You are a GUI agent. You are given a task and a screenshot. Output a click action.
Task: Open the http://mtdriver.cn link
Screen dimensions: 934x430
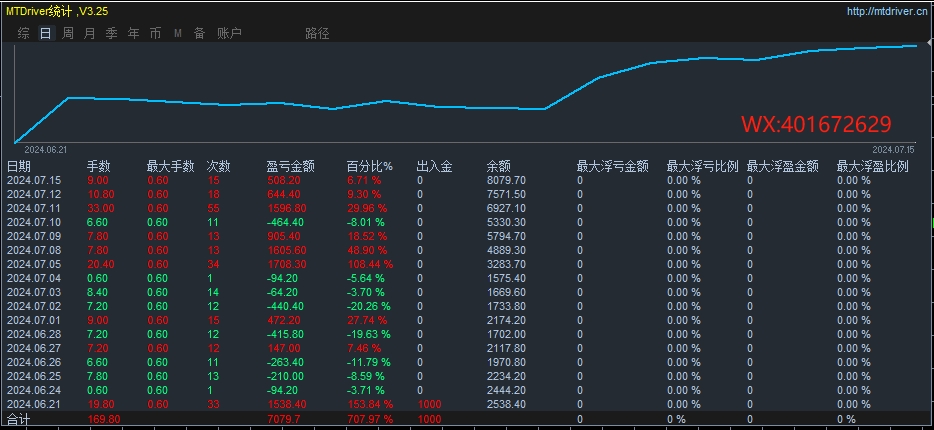pyautogui.click(x=887, y=11)
